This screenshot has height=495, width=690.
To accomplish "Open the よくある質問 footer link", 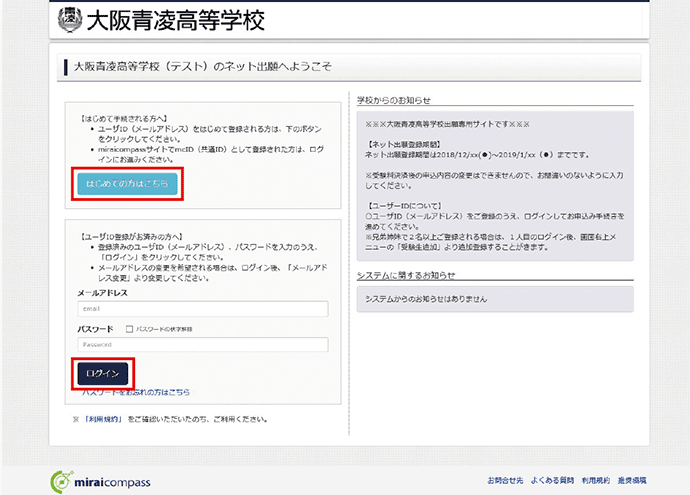I will (552, 480).
